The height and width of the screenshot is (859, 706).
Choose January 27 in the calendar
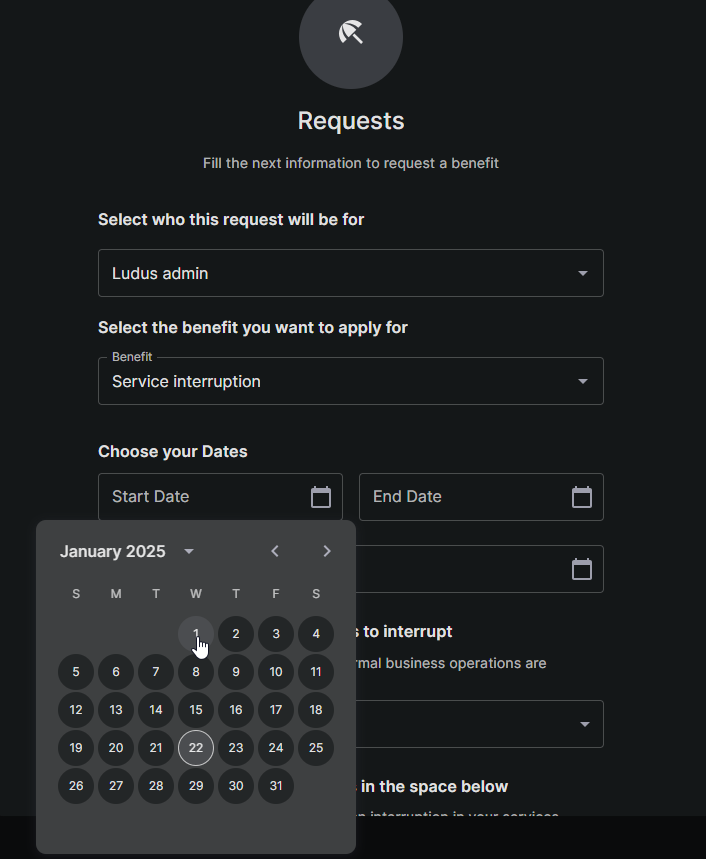pos(116,786)
